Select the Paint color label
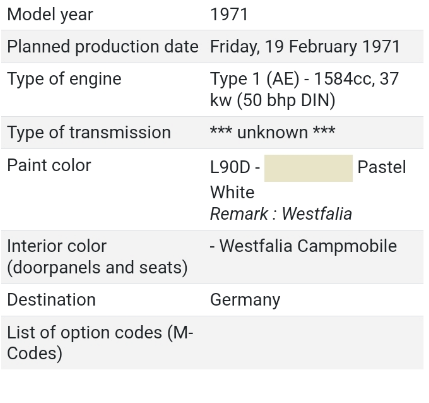This screenshot has height=403, width=429. [x=49, y=165]
